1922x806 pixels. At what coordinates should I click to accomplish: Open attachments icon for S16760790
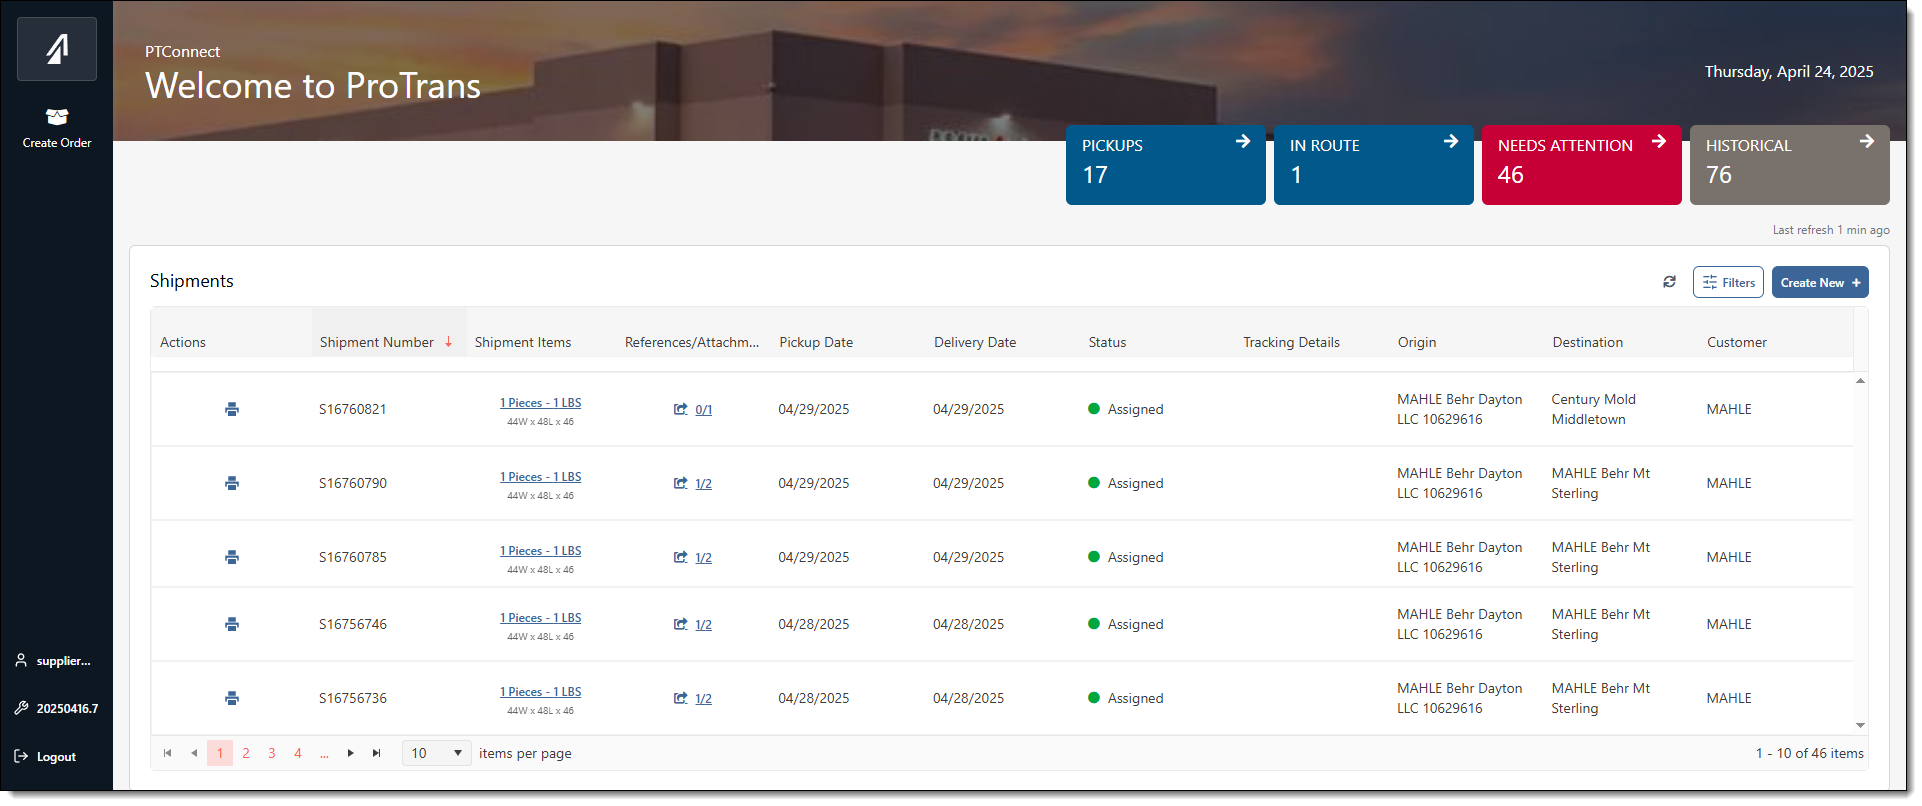(x=680, y=483)
